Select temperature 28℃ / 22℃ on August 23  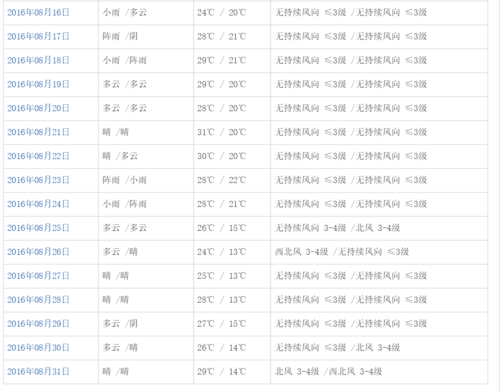(221, 180)
